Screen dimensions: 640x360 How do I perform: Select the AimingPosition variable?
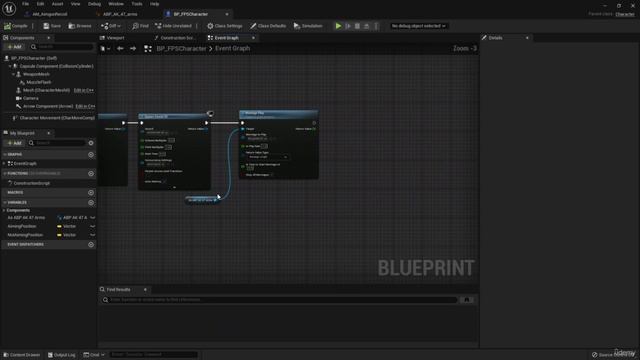pyautogui.click(x=22, y=226)
